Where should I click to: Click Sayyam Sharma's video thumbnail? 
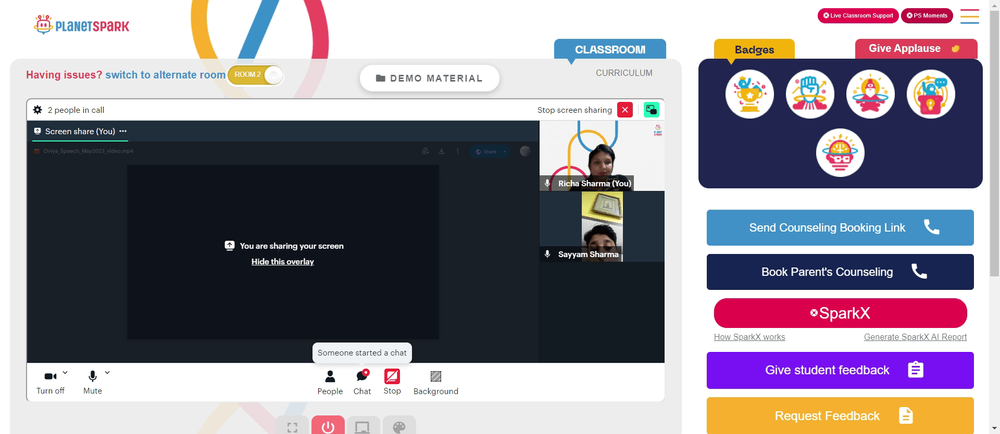pyautogui.click(x=602, y=227)
